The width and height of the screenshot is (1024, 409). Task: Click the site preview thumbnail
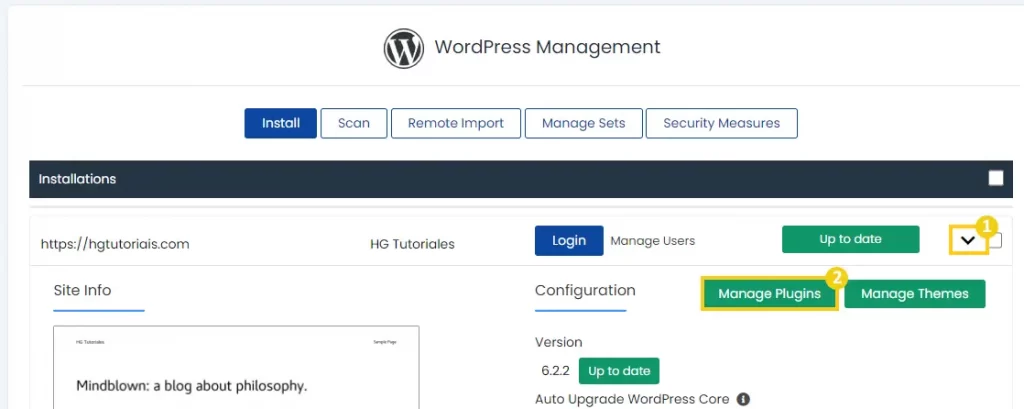[236, 367]
